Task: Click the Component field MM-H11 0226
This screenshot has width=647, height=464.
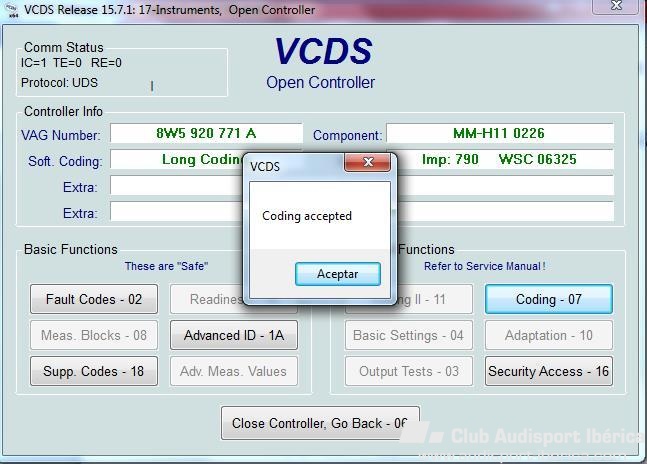Action: pos(500,133)
